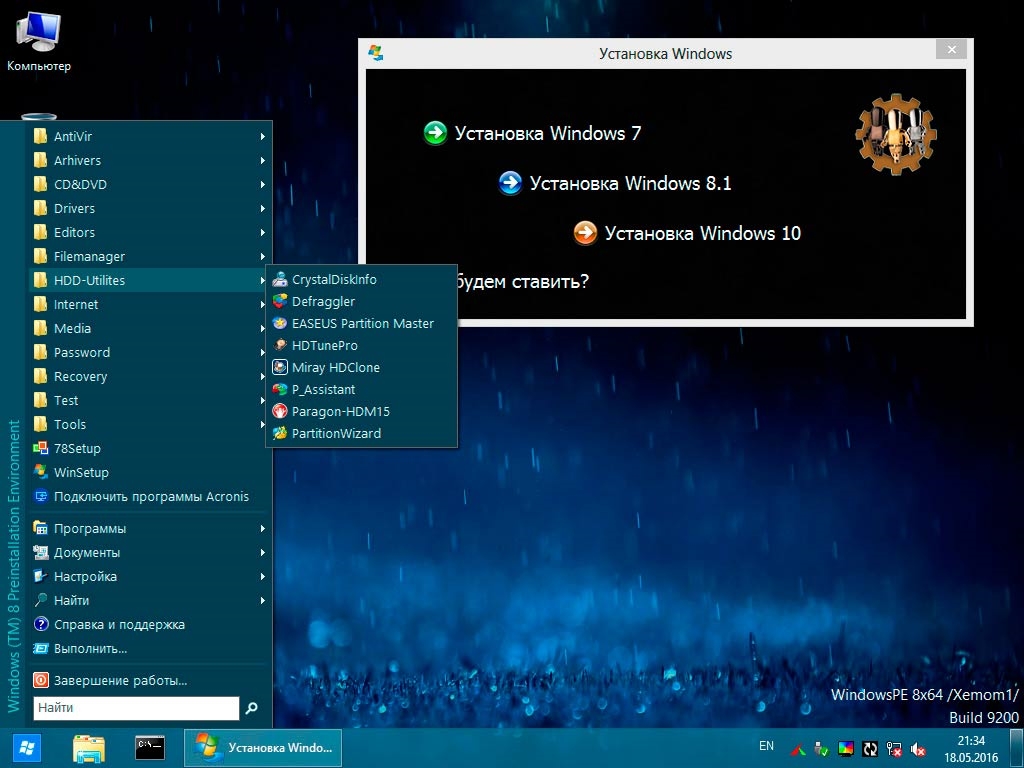Click the Windows Start button on taskbar
Viewport: 1024px width, 768px height.
(x=26, y=748)
